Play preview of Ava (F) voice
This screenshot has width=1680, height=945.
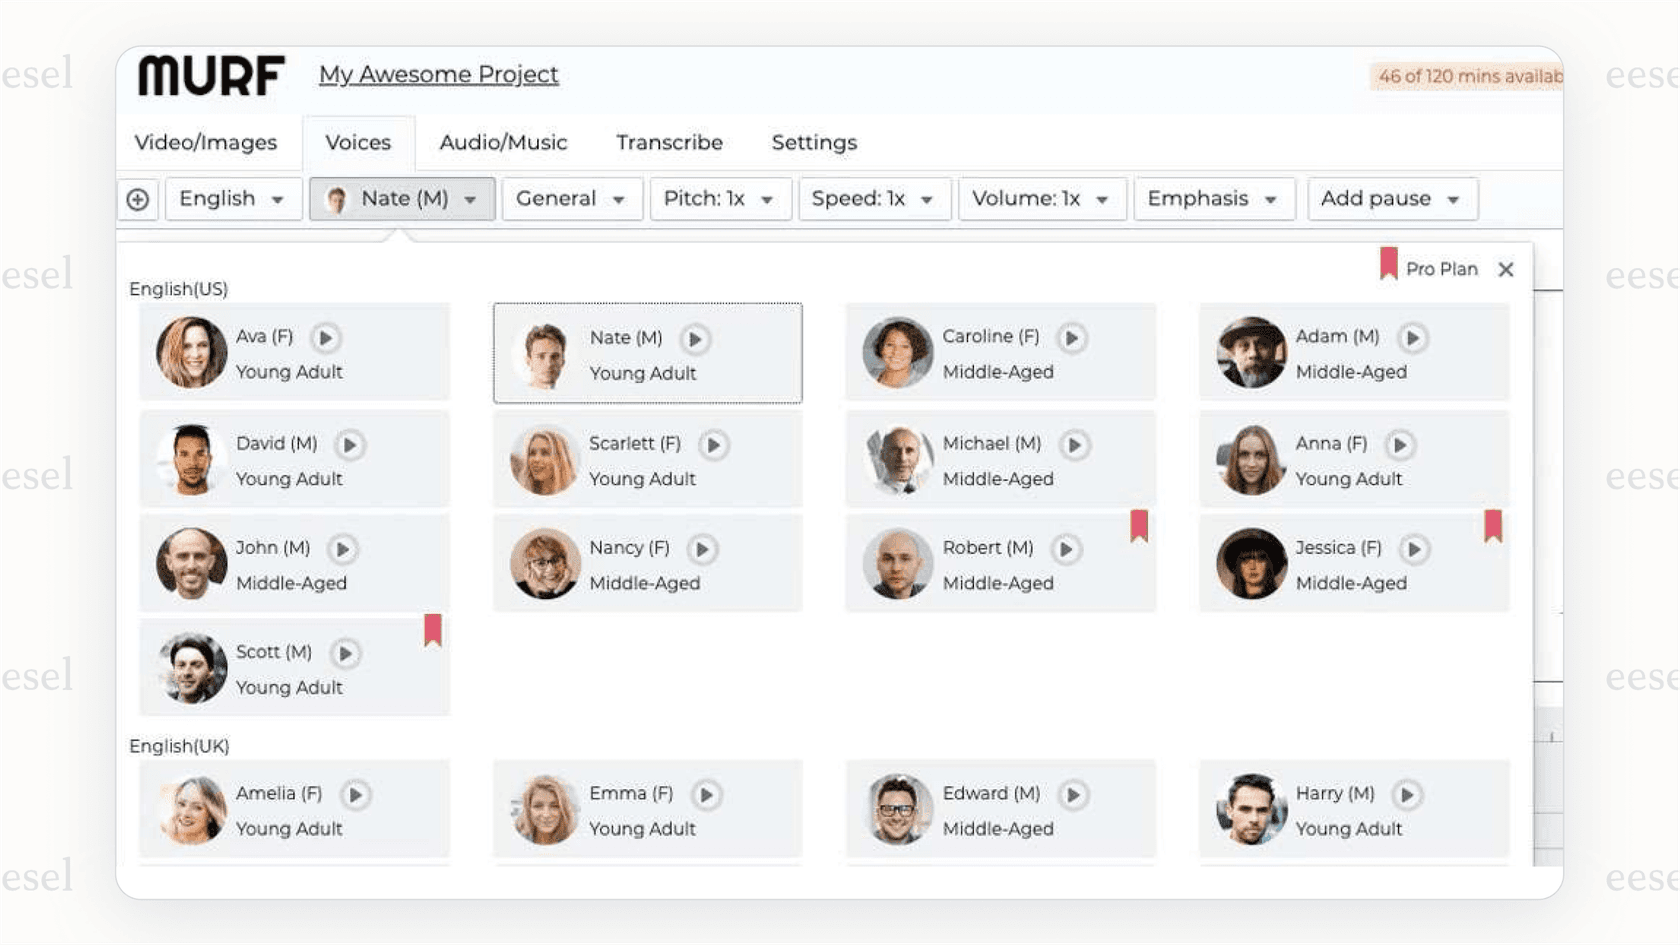coord(325,338)
